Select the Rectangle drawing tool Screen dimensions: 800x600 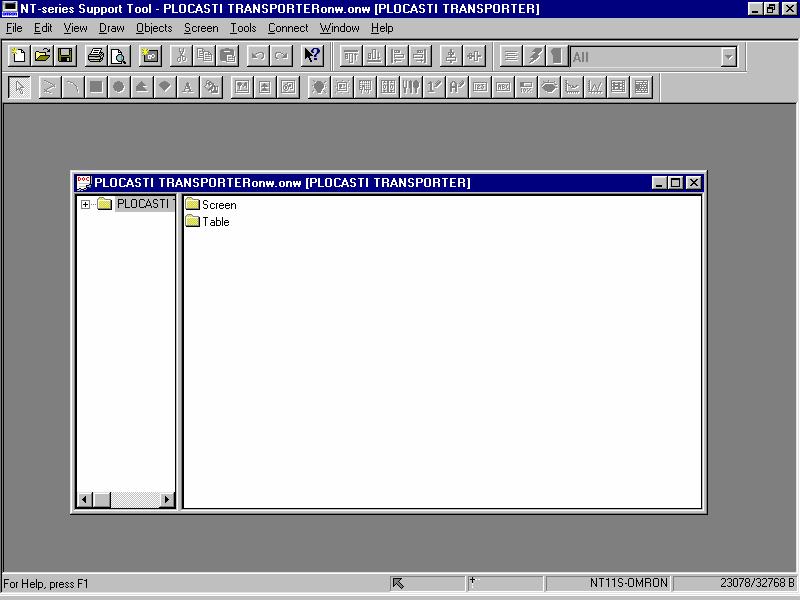(x=95, y=87)
